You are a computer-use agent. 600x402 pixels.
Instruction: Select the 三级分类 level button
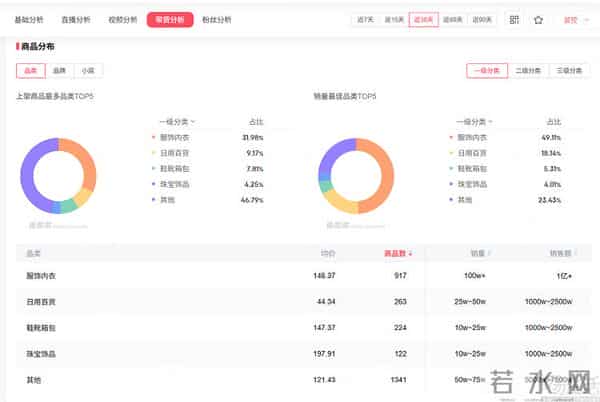(569, 71)
